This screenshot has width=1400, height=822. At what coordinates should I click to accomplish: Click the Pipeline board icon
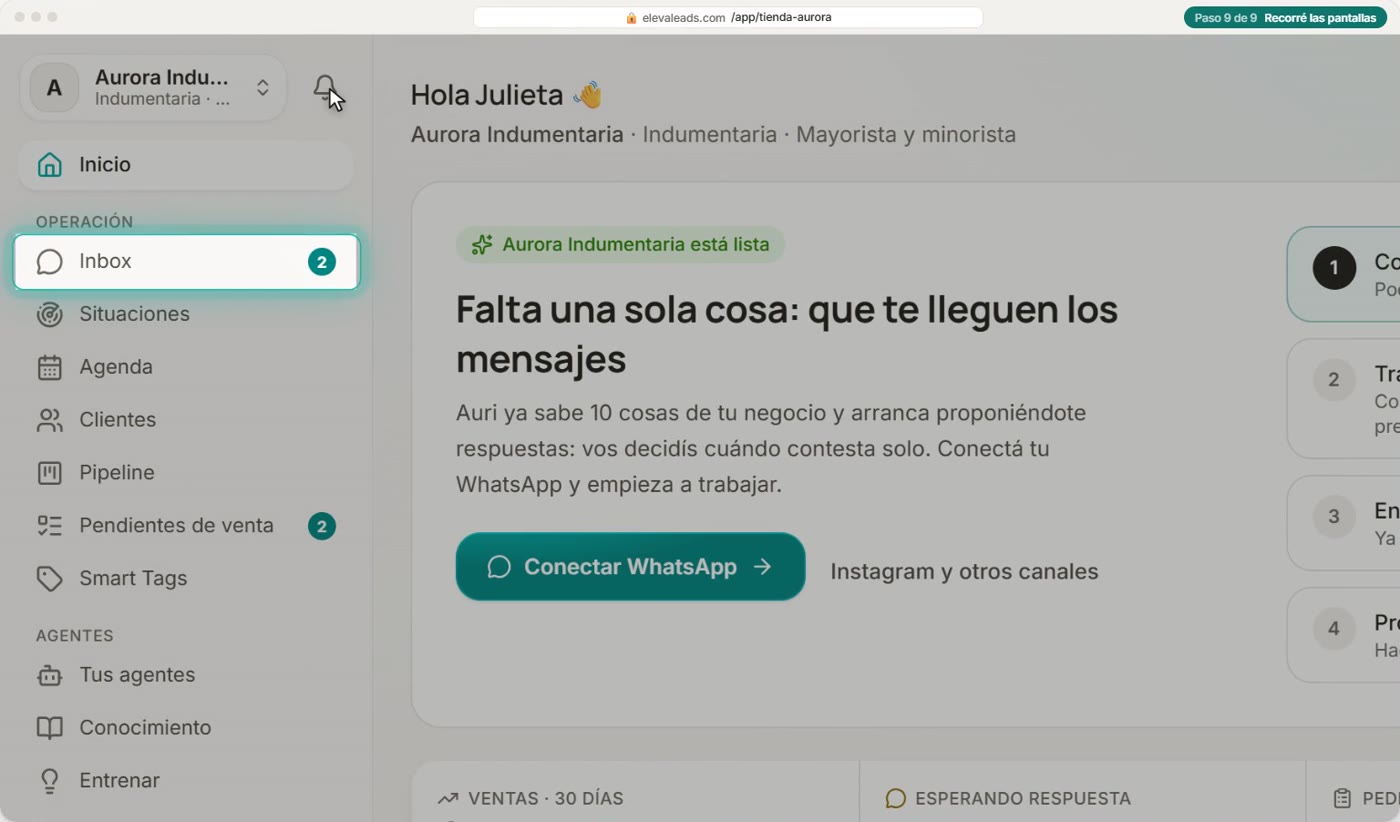[x=49, y=473]
